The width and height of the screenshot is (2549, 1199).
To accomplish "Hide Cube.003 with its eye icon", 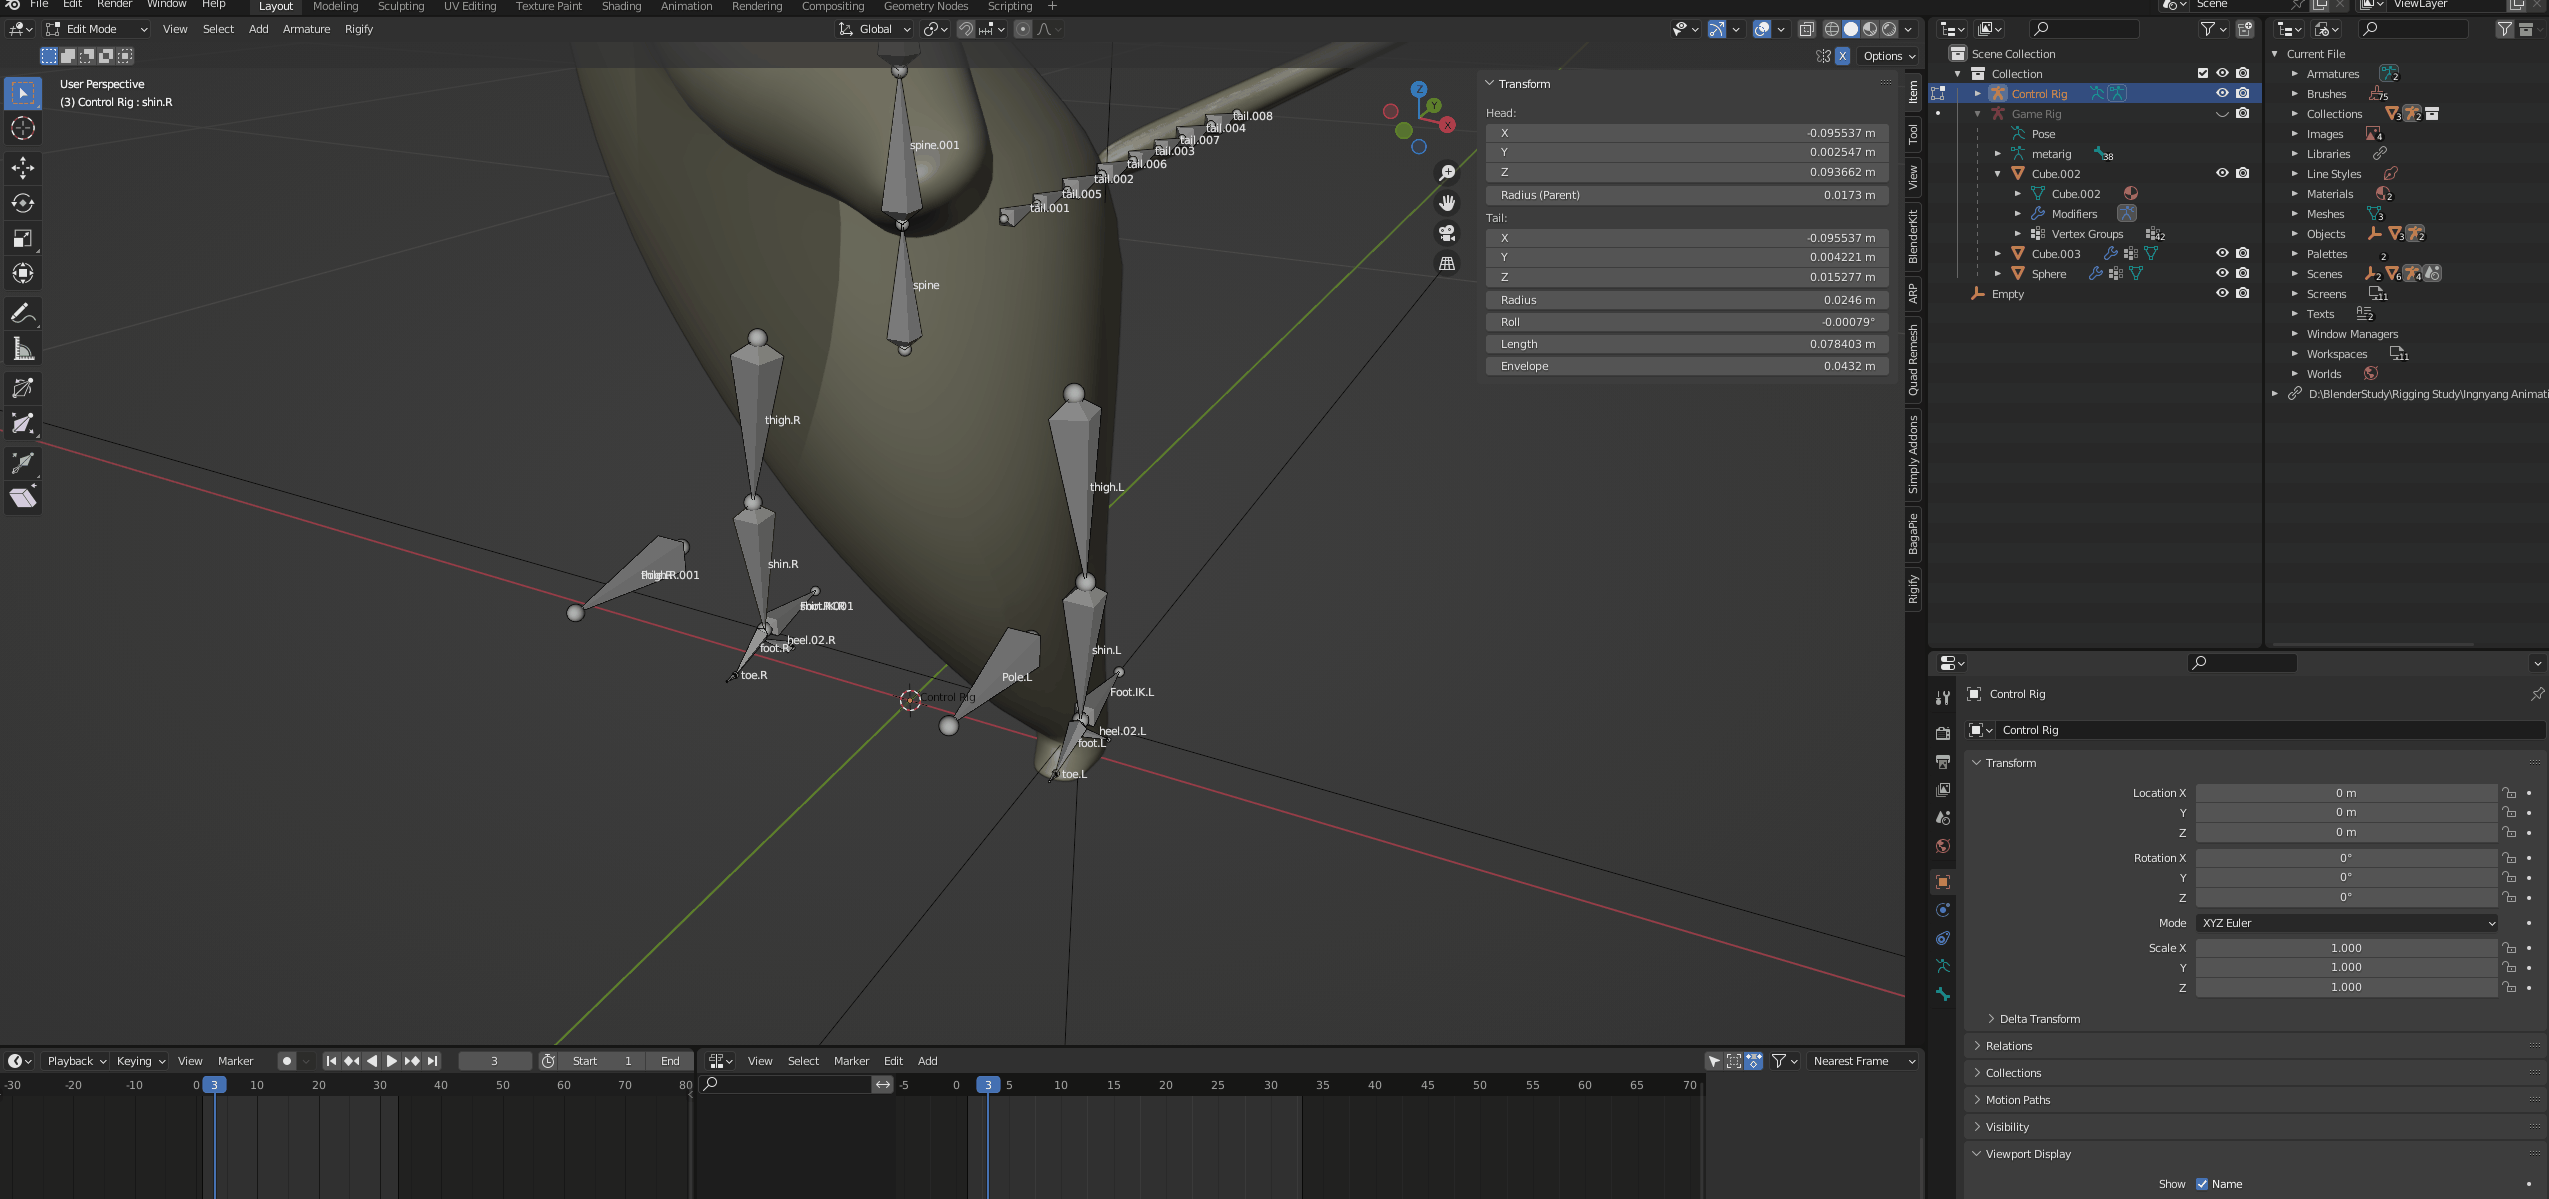I will pyautogui.click(x=2221, y=254).
